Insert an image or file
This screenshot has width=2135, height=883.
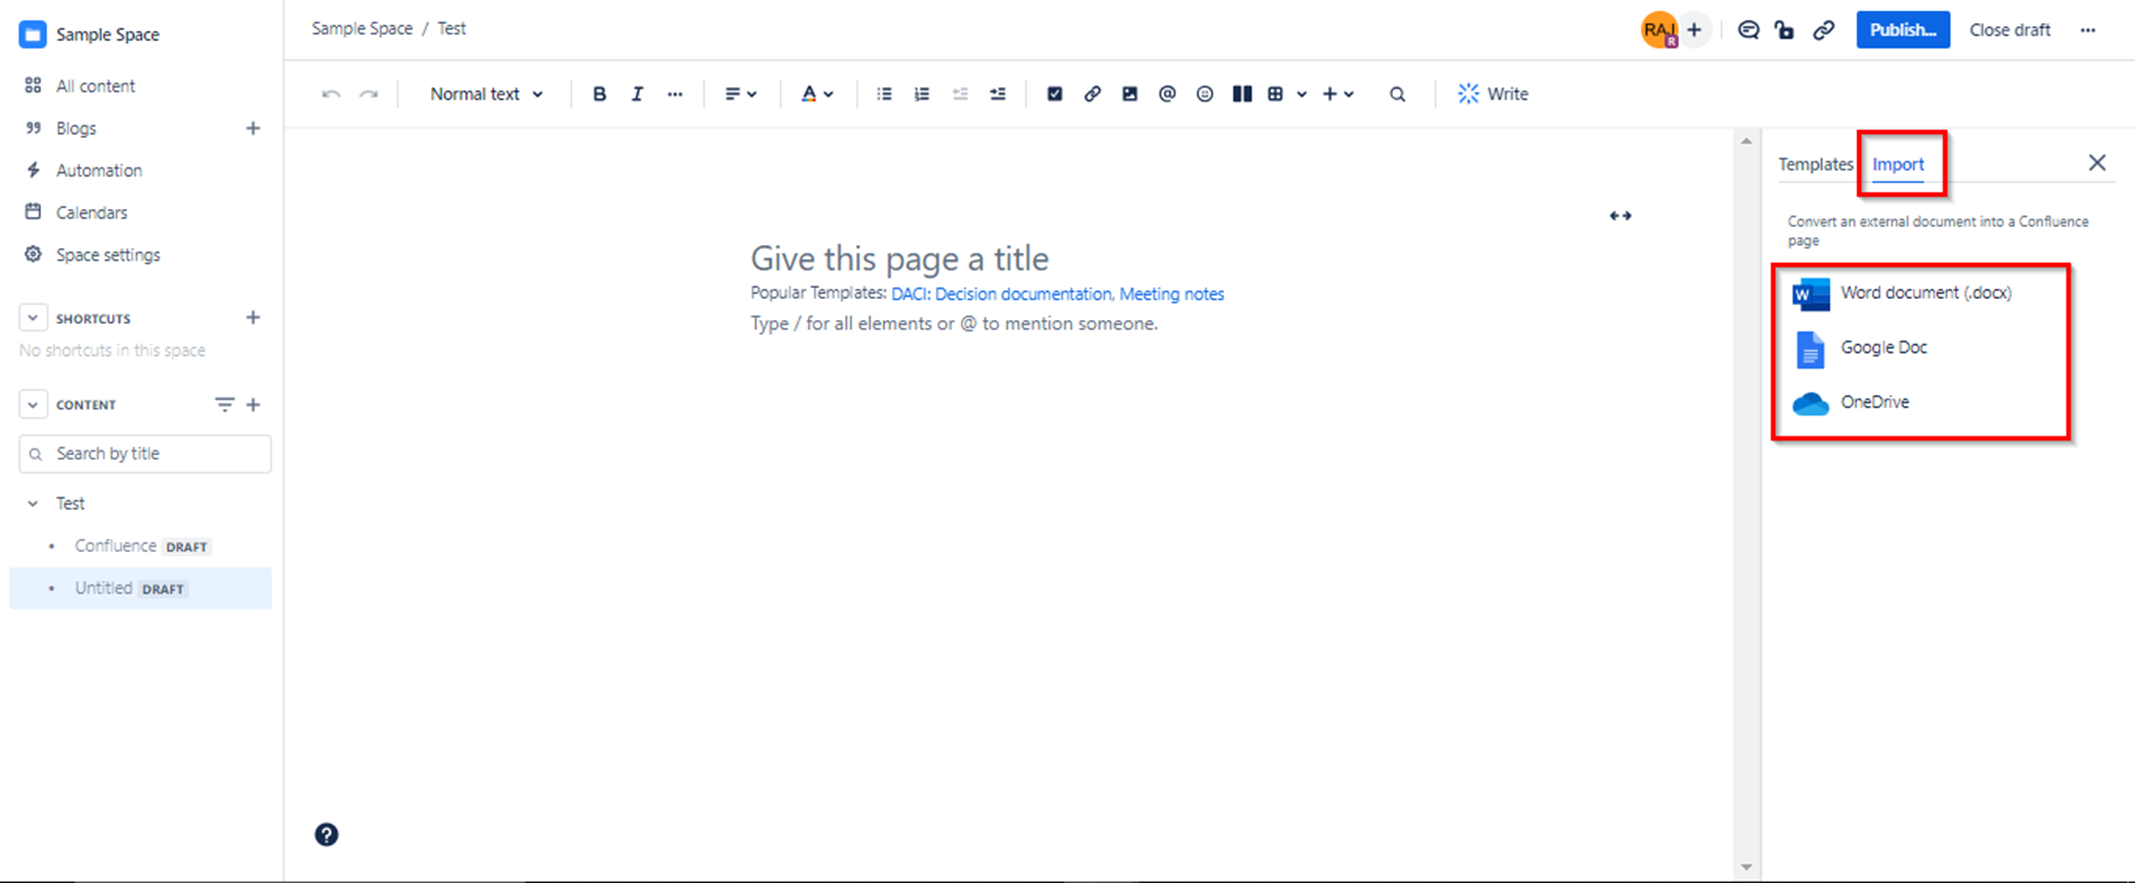[1129, 94]
